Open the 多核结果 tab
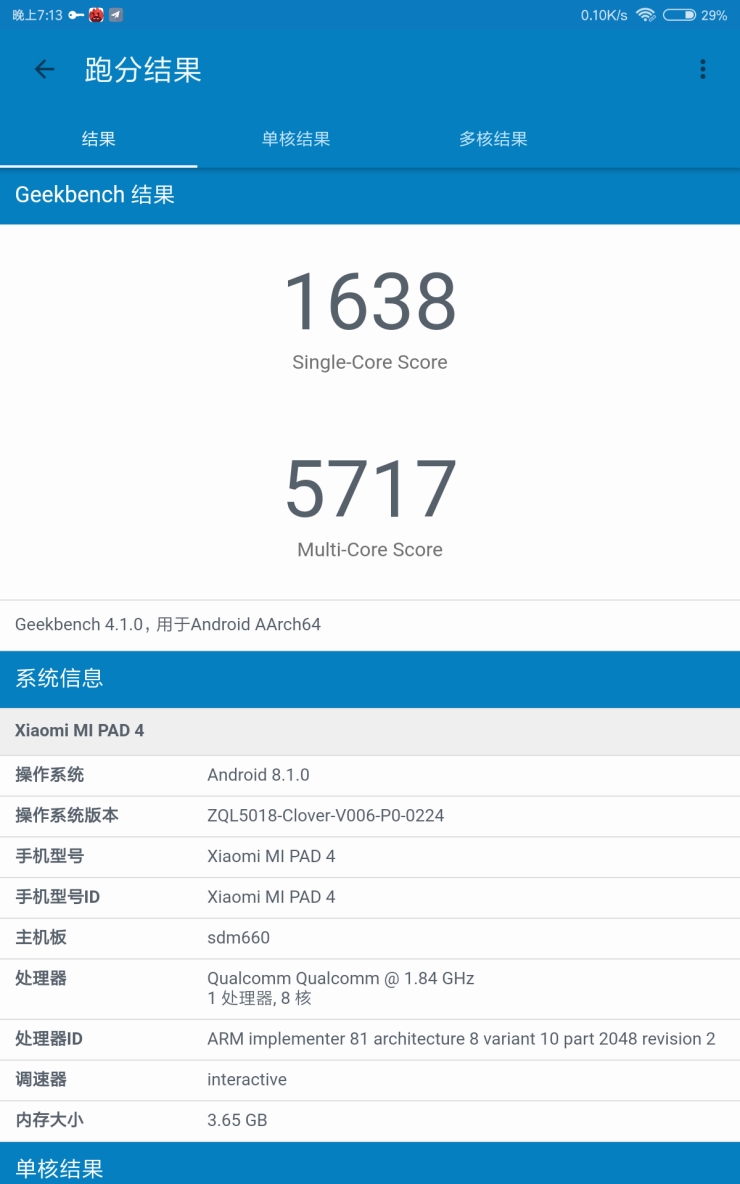This screenshot has width=740, height=1184. pos(493,139)
